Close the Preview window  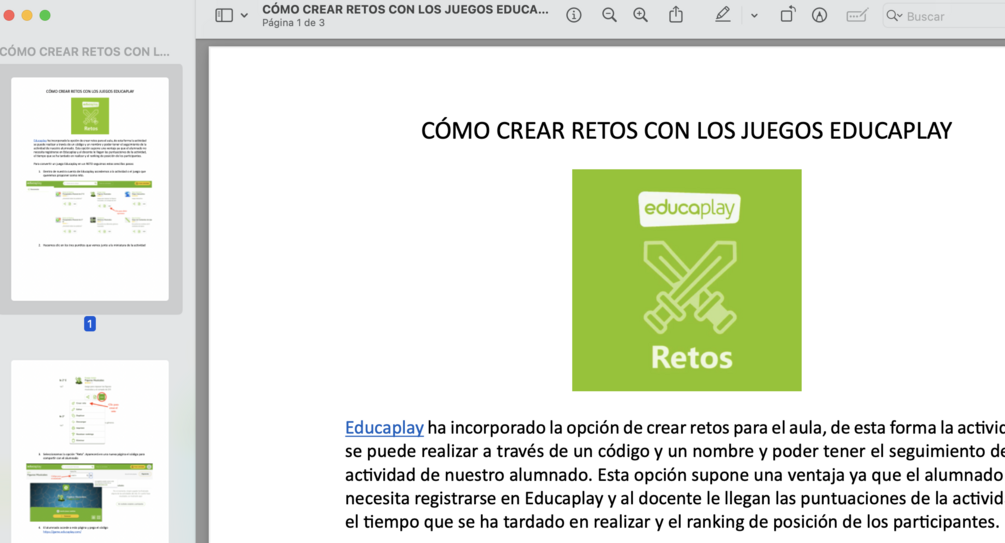(9, 15)
